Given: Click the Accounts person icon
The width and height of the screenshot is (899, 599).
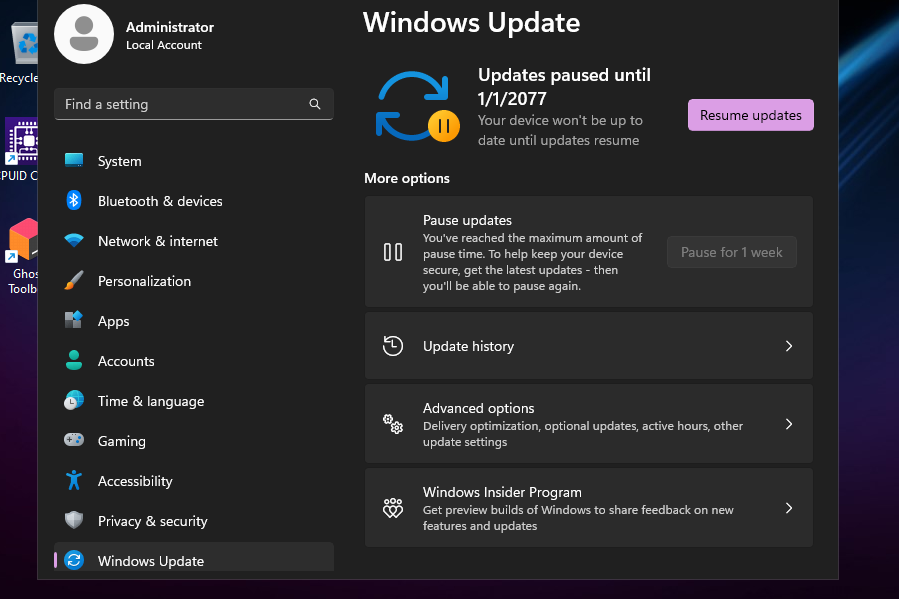Looking at the screenshot, I should (74, 361).
